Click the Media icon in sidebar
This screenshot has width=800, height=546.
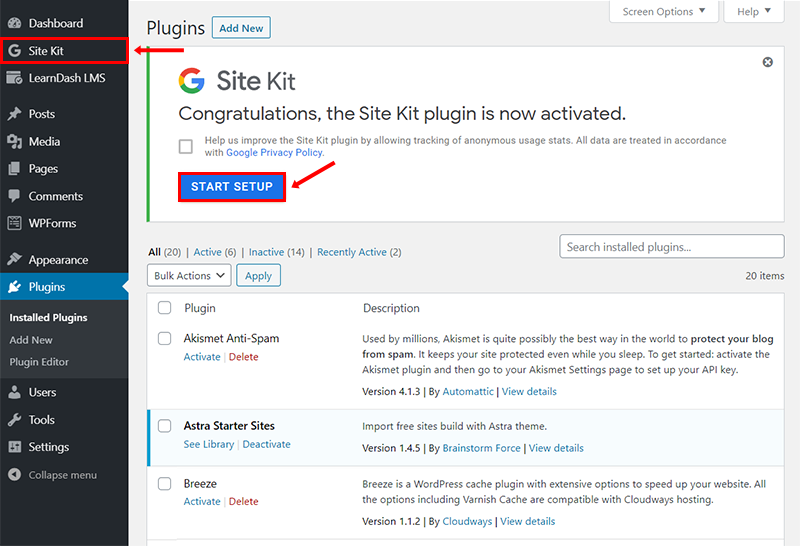point(14,142)
